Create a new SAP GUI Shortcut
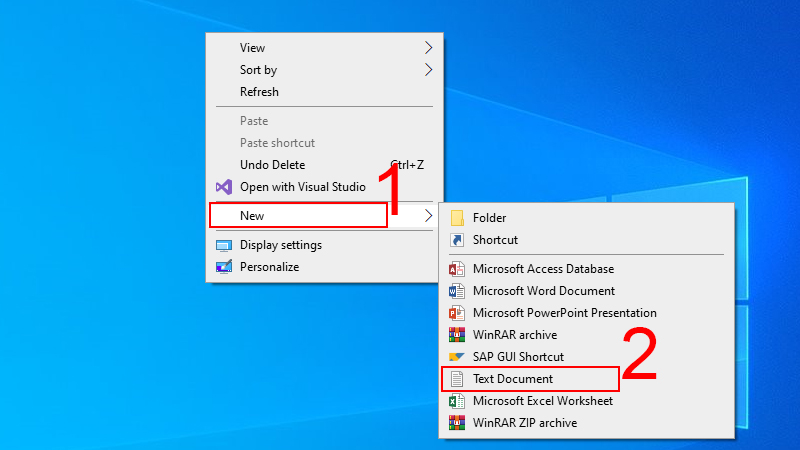 587,357
